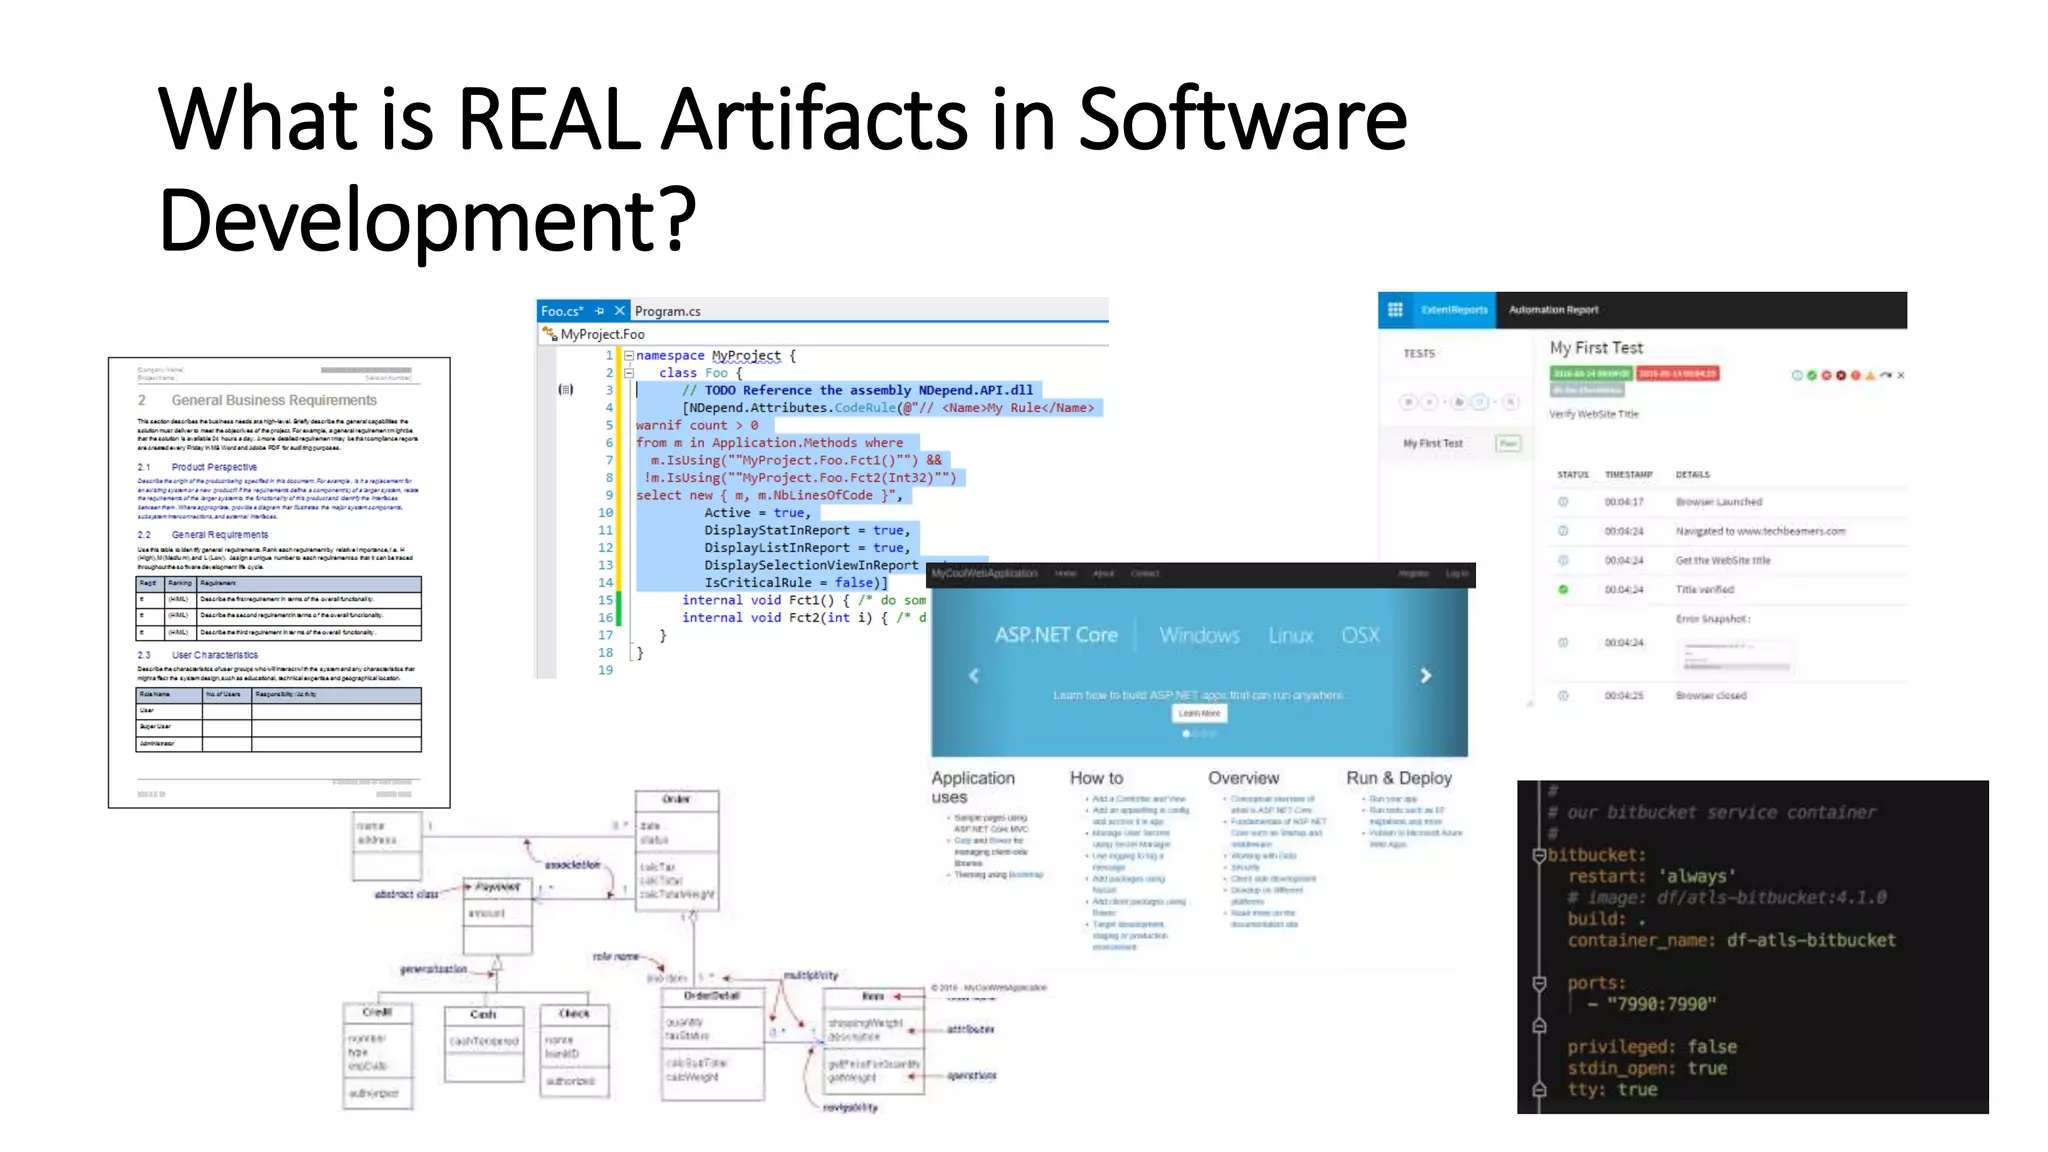
Task: Filter steps by green pass icon in report header
Action: (1811, 375)
